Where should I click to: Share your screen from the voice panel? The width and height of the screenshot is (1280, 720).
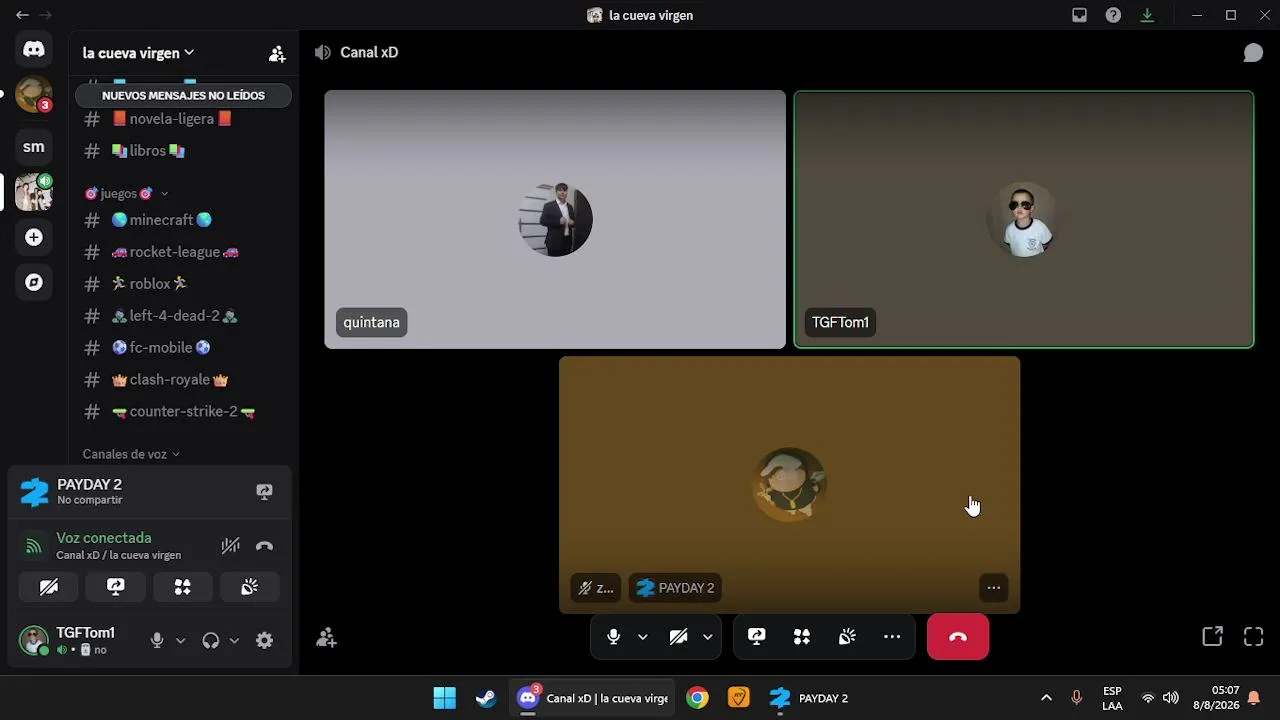click(x=116, y=587)
